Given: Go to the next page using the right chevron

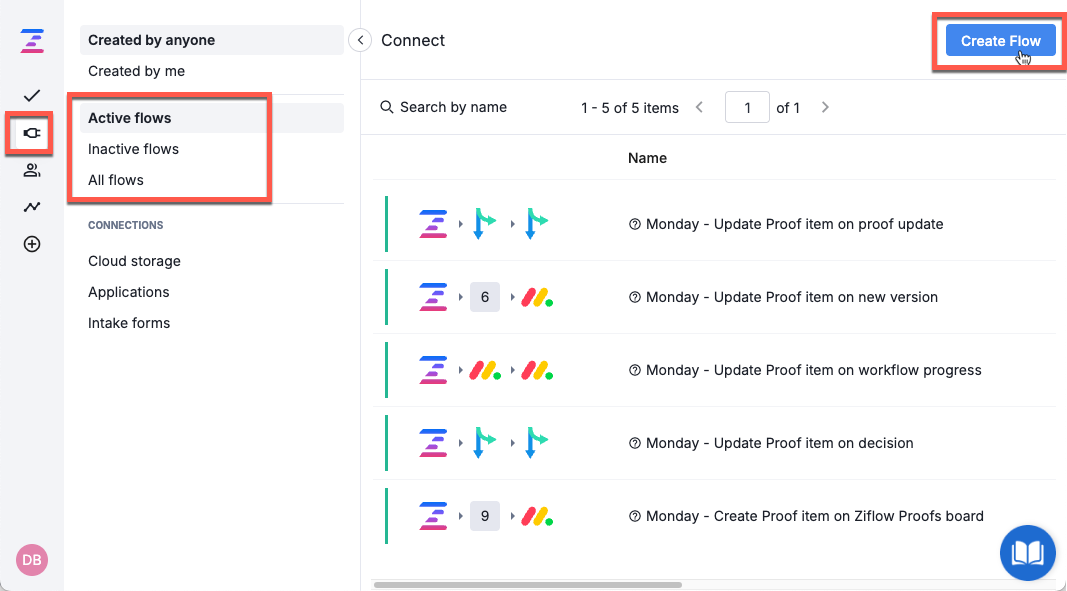Looking at the screenshot, I should click(825, 107).
